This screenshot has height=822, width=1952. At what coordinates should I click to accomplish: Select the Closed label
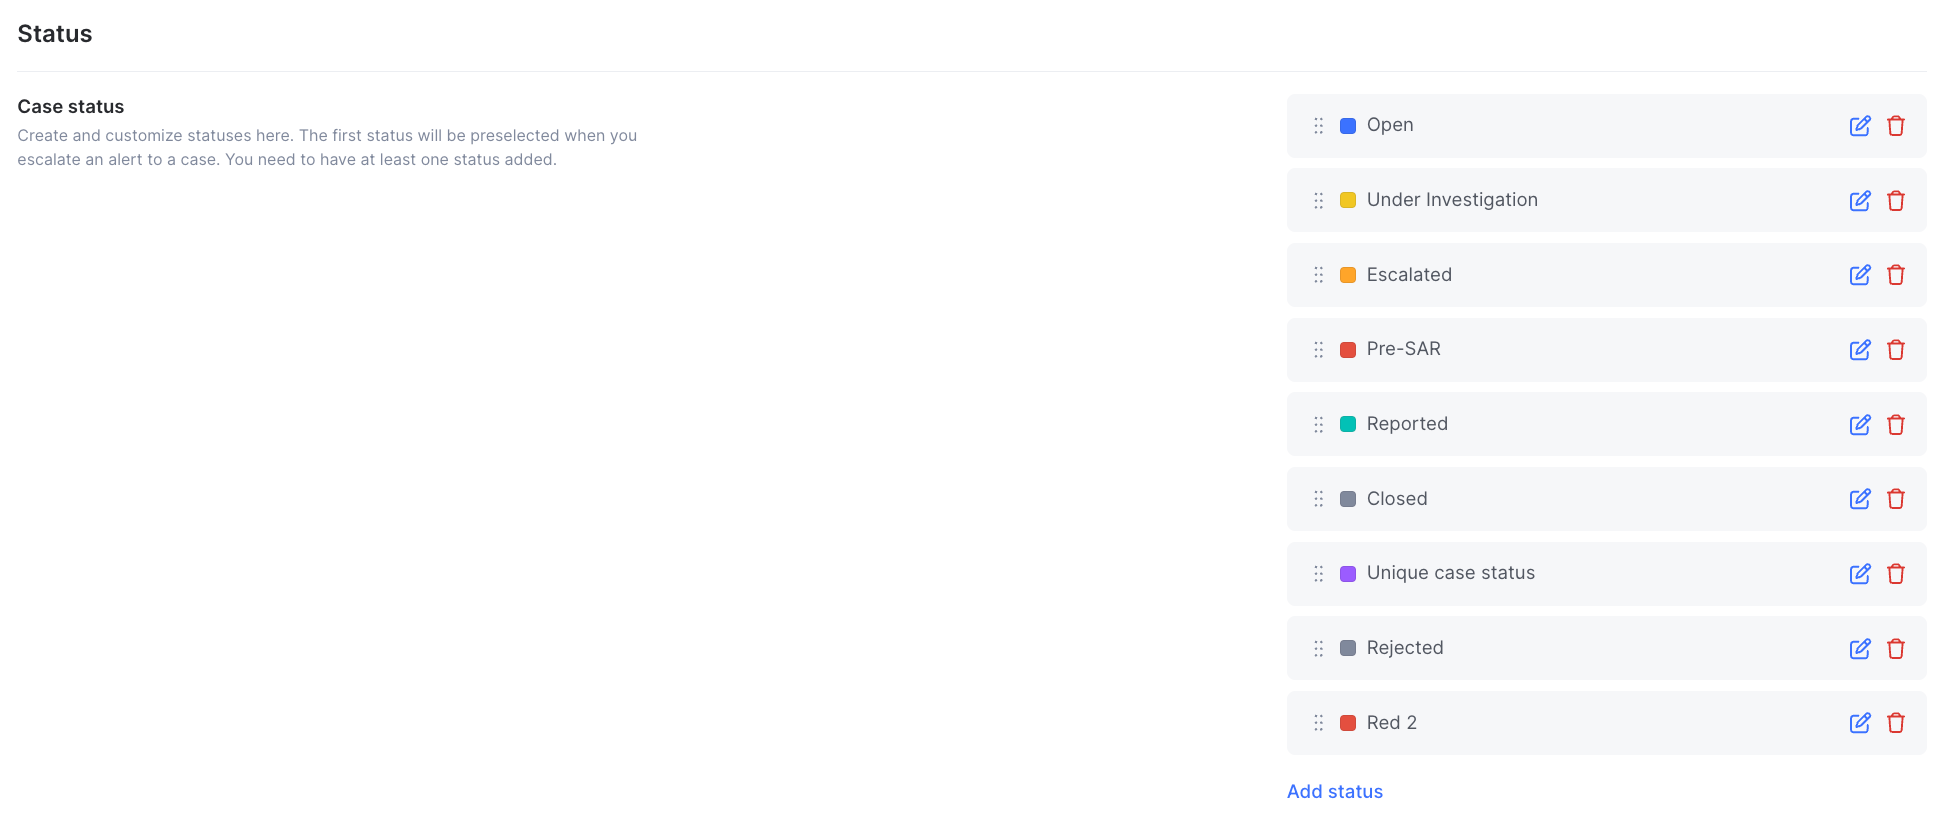(1397, 499)
